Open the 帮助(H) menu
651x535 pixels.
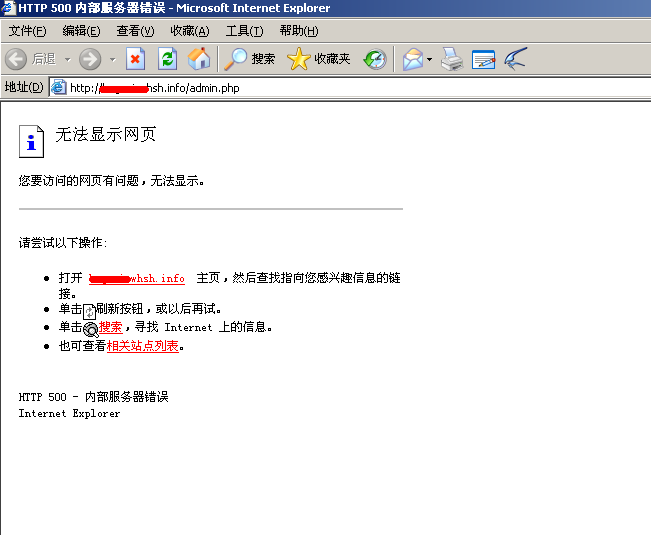[299, 31]
